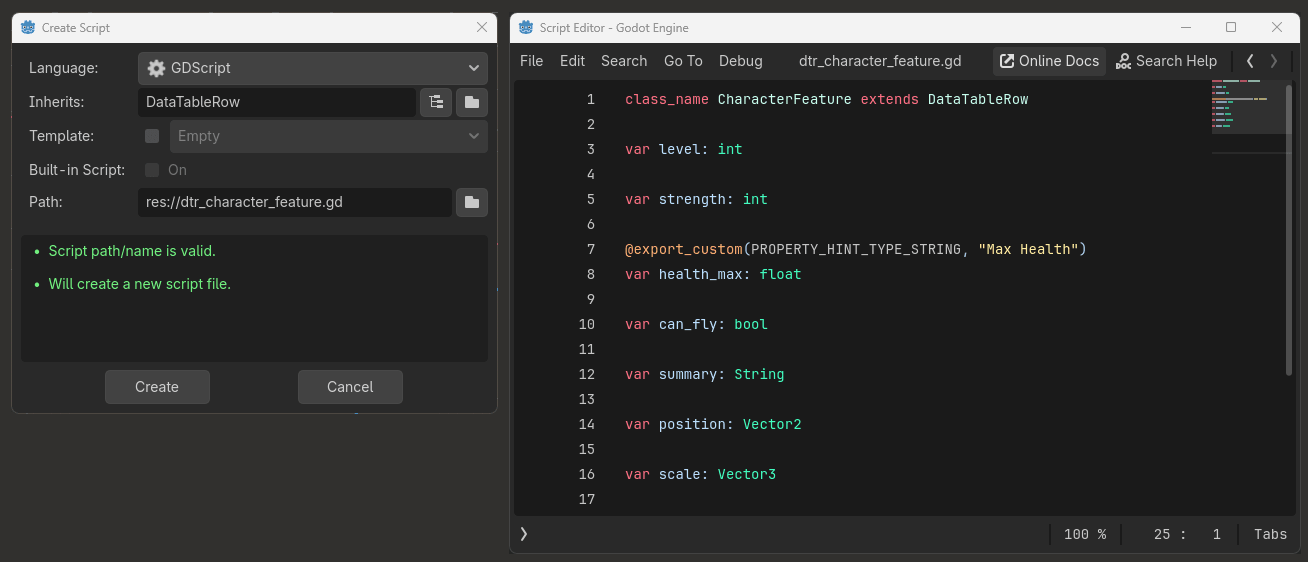Browse folder icon next to the Inherits field
This screenshot has height=562, width=1308.
(x=472, y=102)
